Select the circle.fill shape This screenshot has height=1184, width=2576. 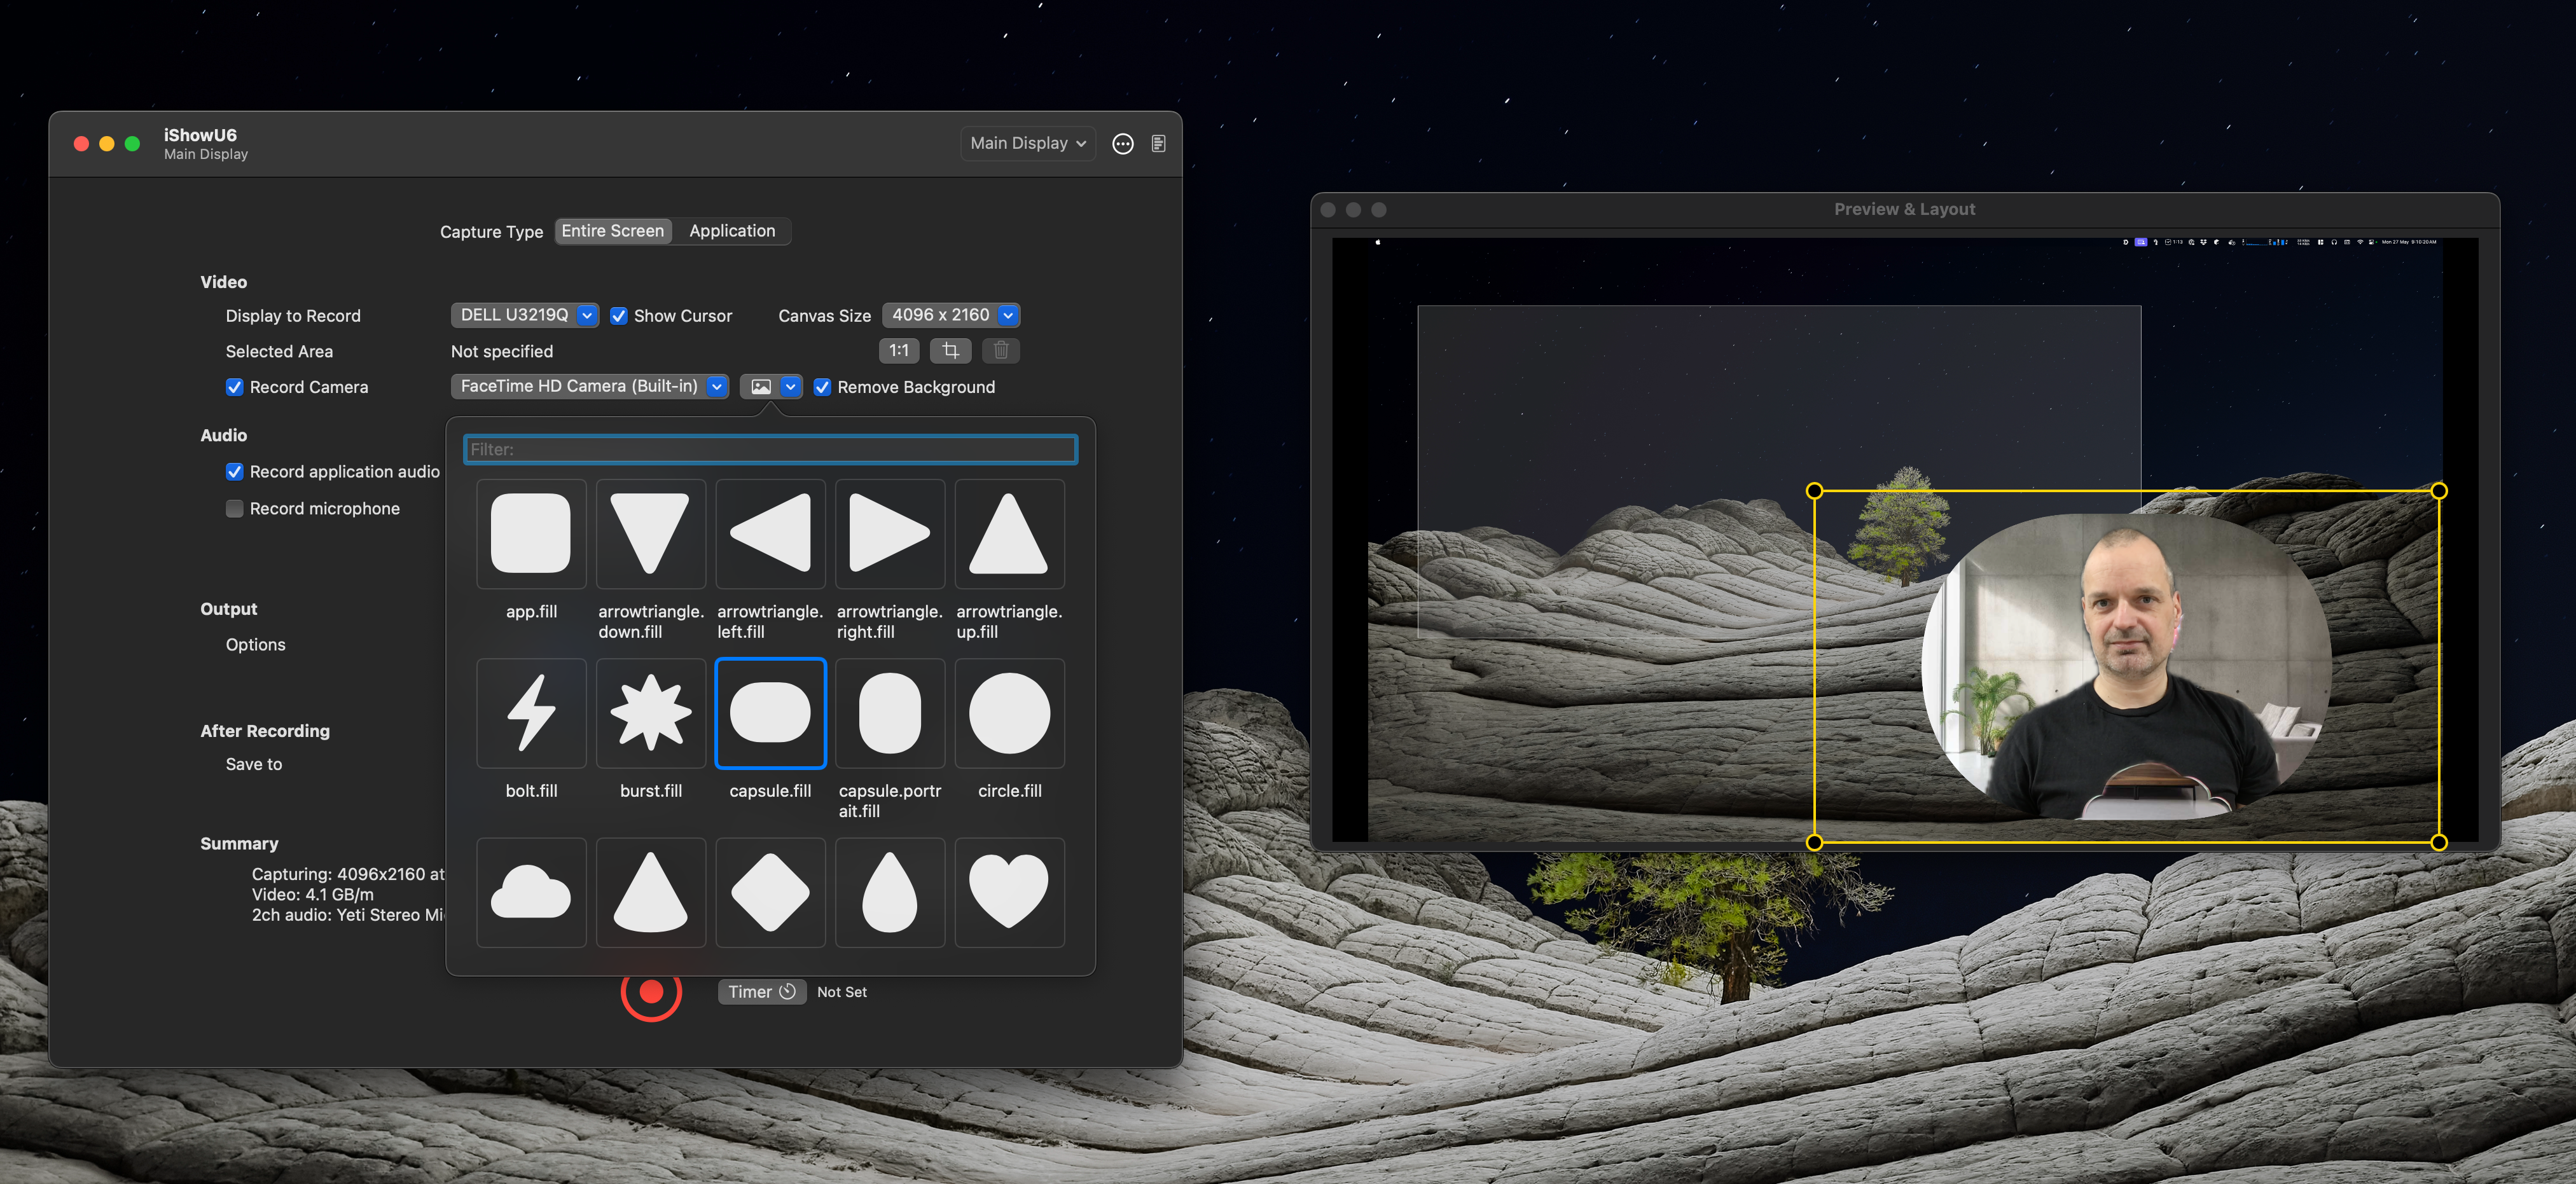click(x=1009, y=713)
